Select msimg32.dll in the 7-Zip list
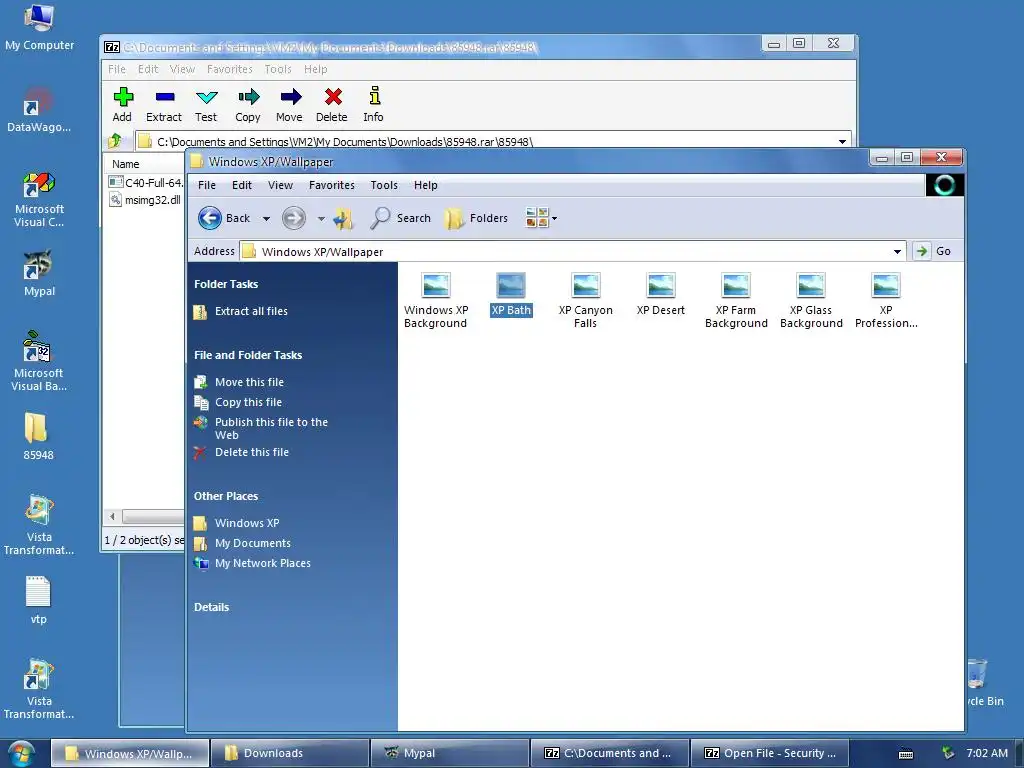1024x768 pixels. click(x=145, y=200)
